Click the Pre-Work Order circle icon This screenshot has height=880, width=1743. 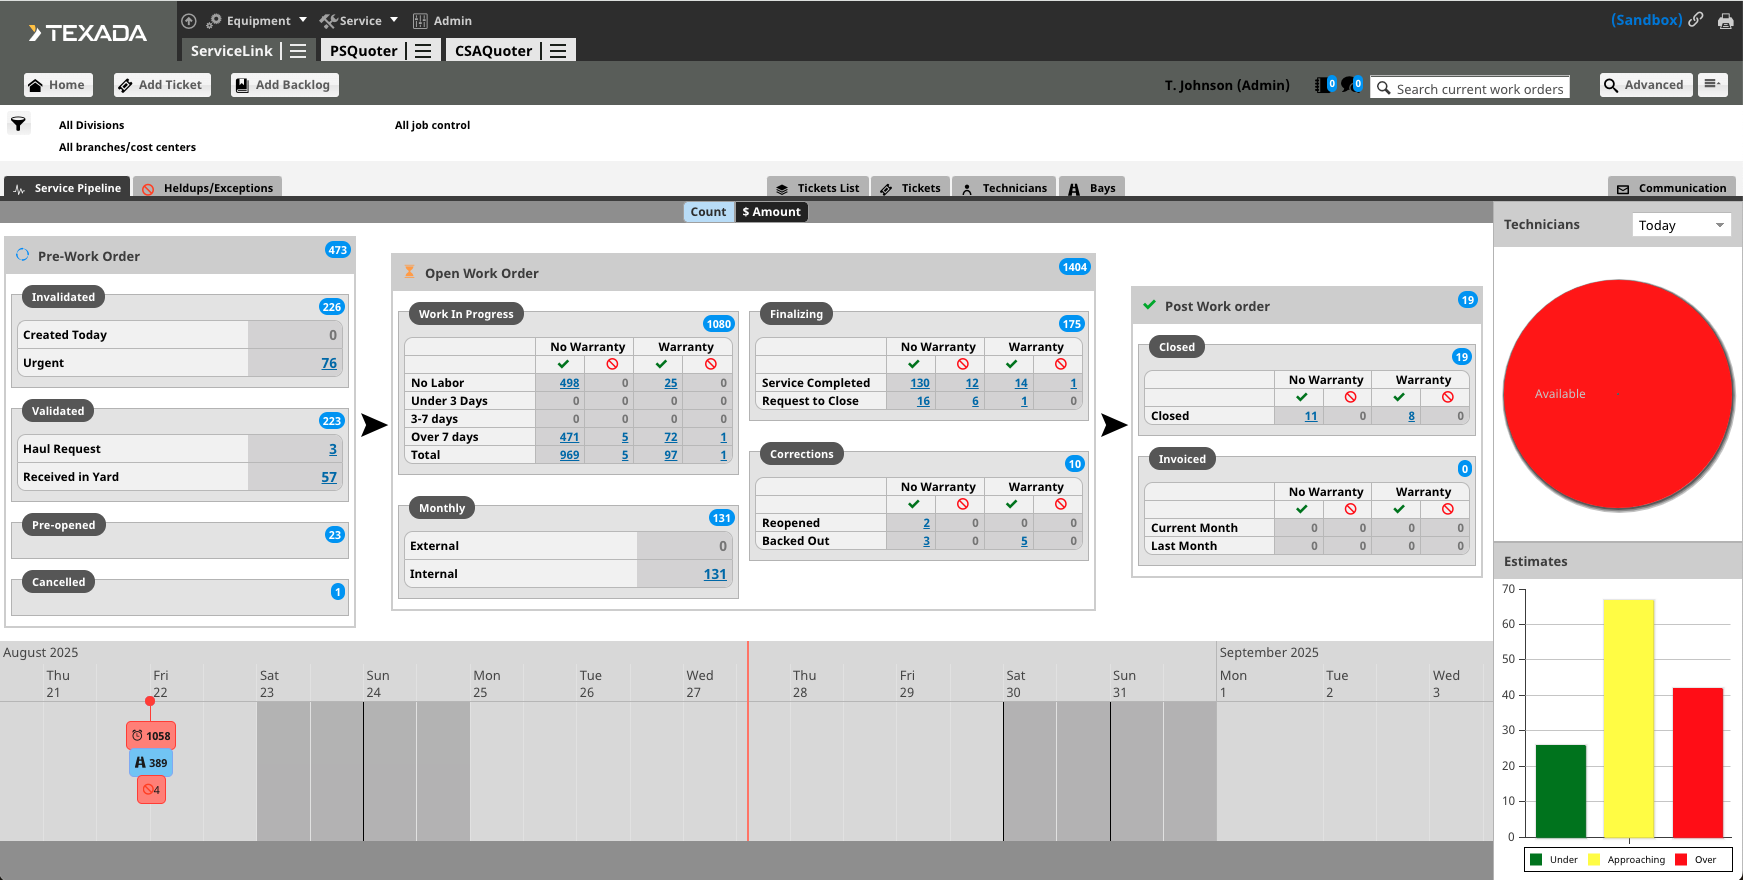point(22,255)
